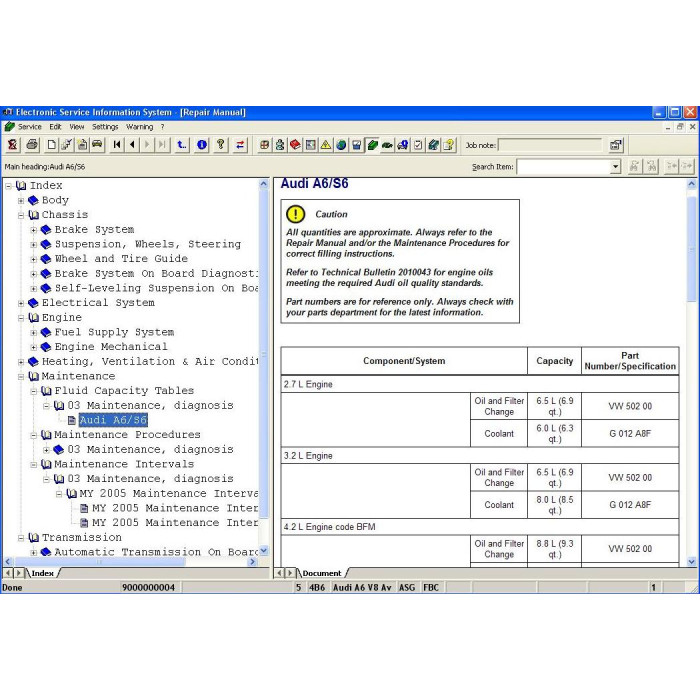Collapse the Transmission tree node
Screen dimensions: 700x700
click(x=21, y=538)
